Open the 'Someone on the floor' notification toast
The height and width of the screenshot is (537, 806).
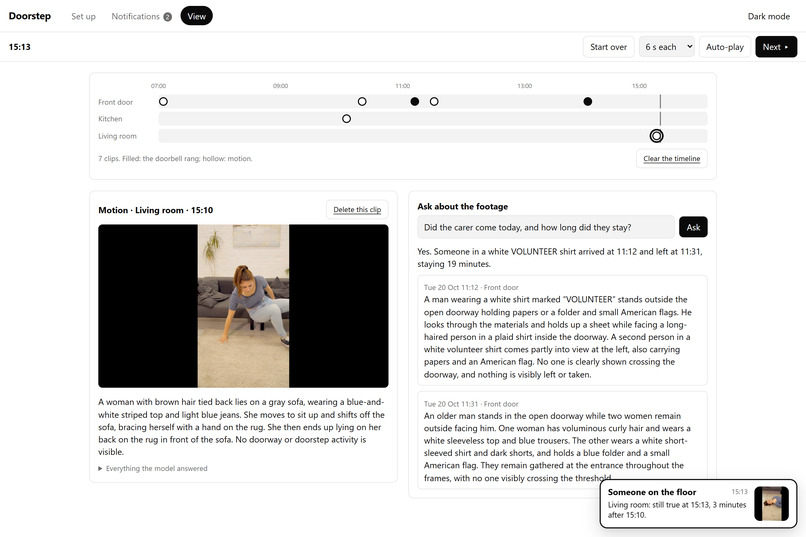[698, 504]
